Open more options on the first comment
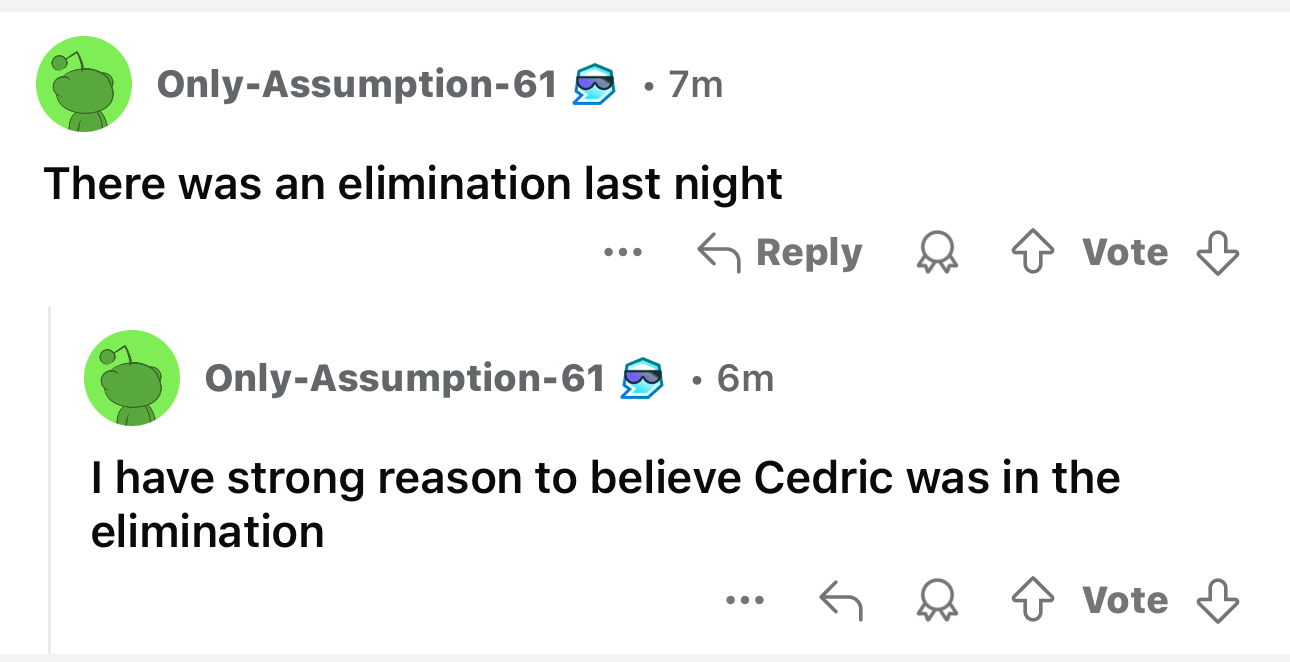 pos(621,253)
